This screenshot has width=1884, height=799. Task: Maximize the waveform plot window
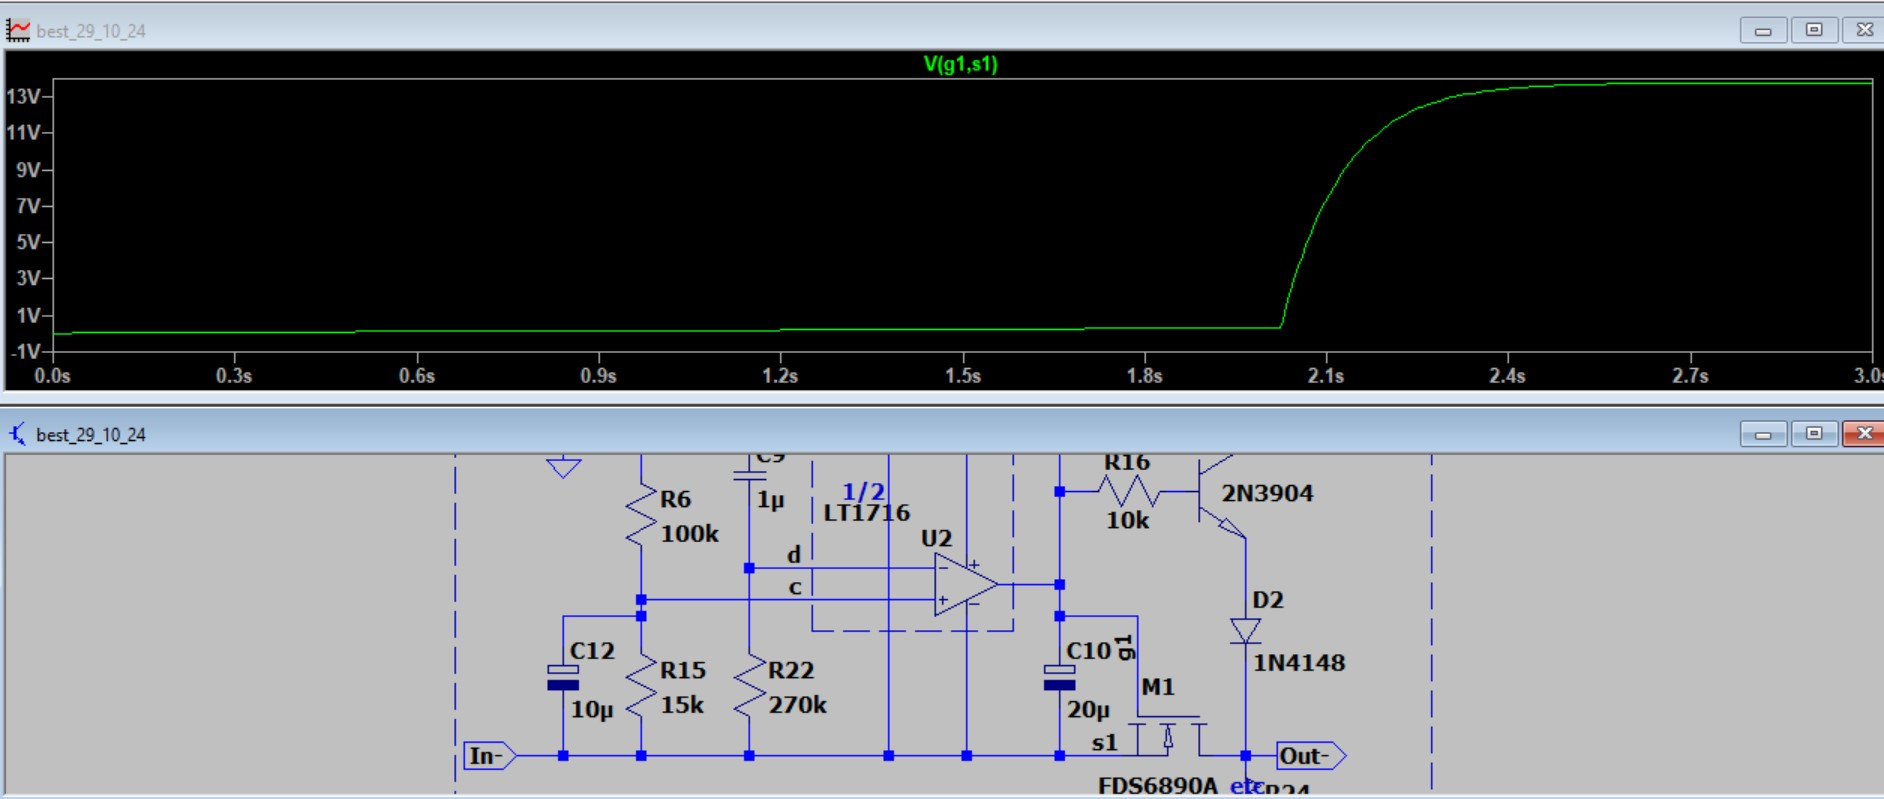coord(1814,30)
